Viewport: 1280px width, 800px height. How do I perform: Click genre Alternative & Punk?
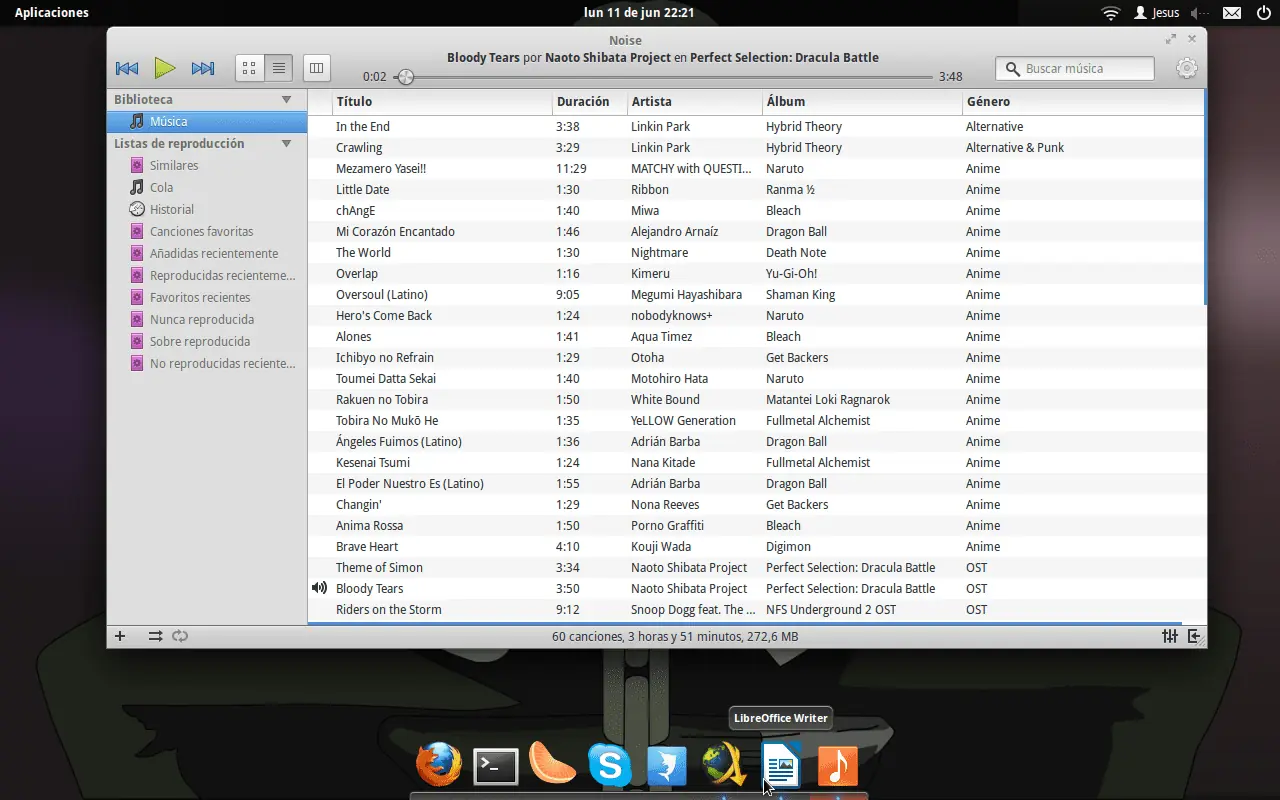[x=1015, y=148]
